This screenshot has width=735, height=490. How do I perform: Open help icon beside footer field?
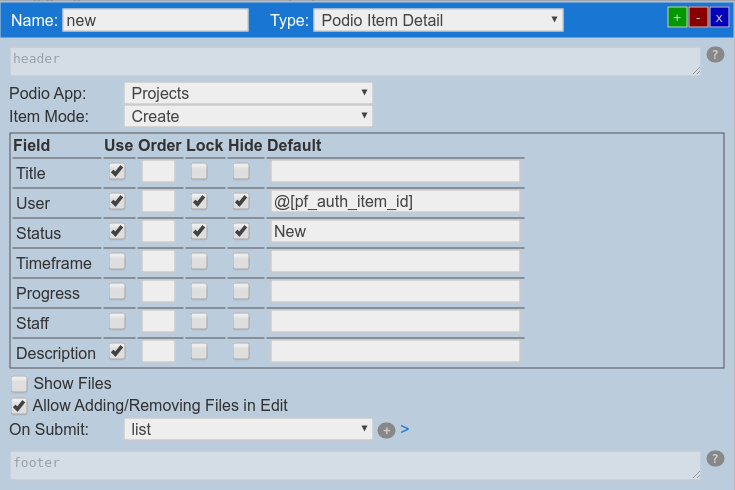point(715,459)
